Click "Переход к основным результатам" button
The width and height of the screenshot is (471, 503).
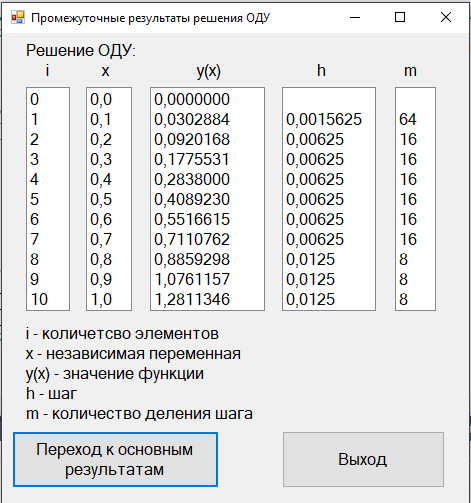115,459
